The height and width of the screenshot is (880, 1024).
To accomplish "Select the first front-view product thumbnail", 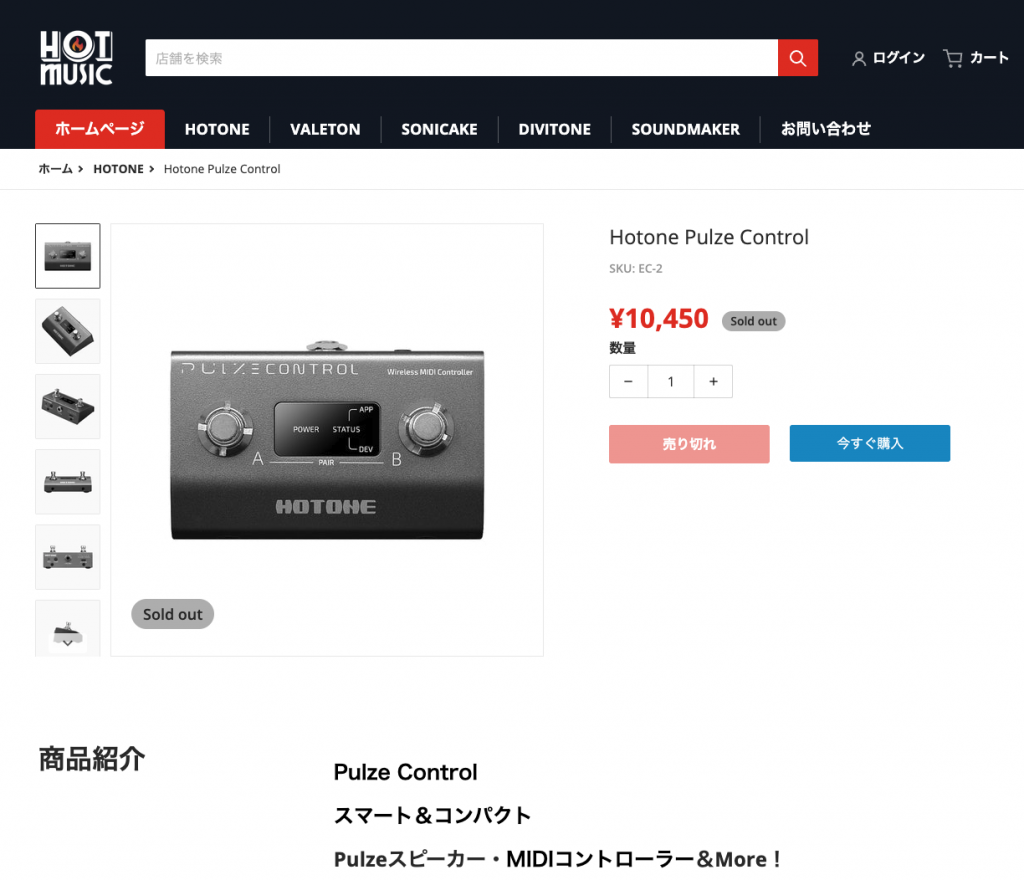I will pos(68,256).
